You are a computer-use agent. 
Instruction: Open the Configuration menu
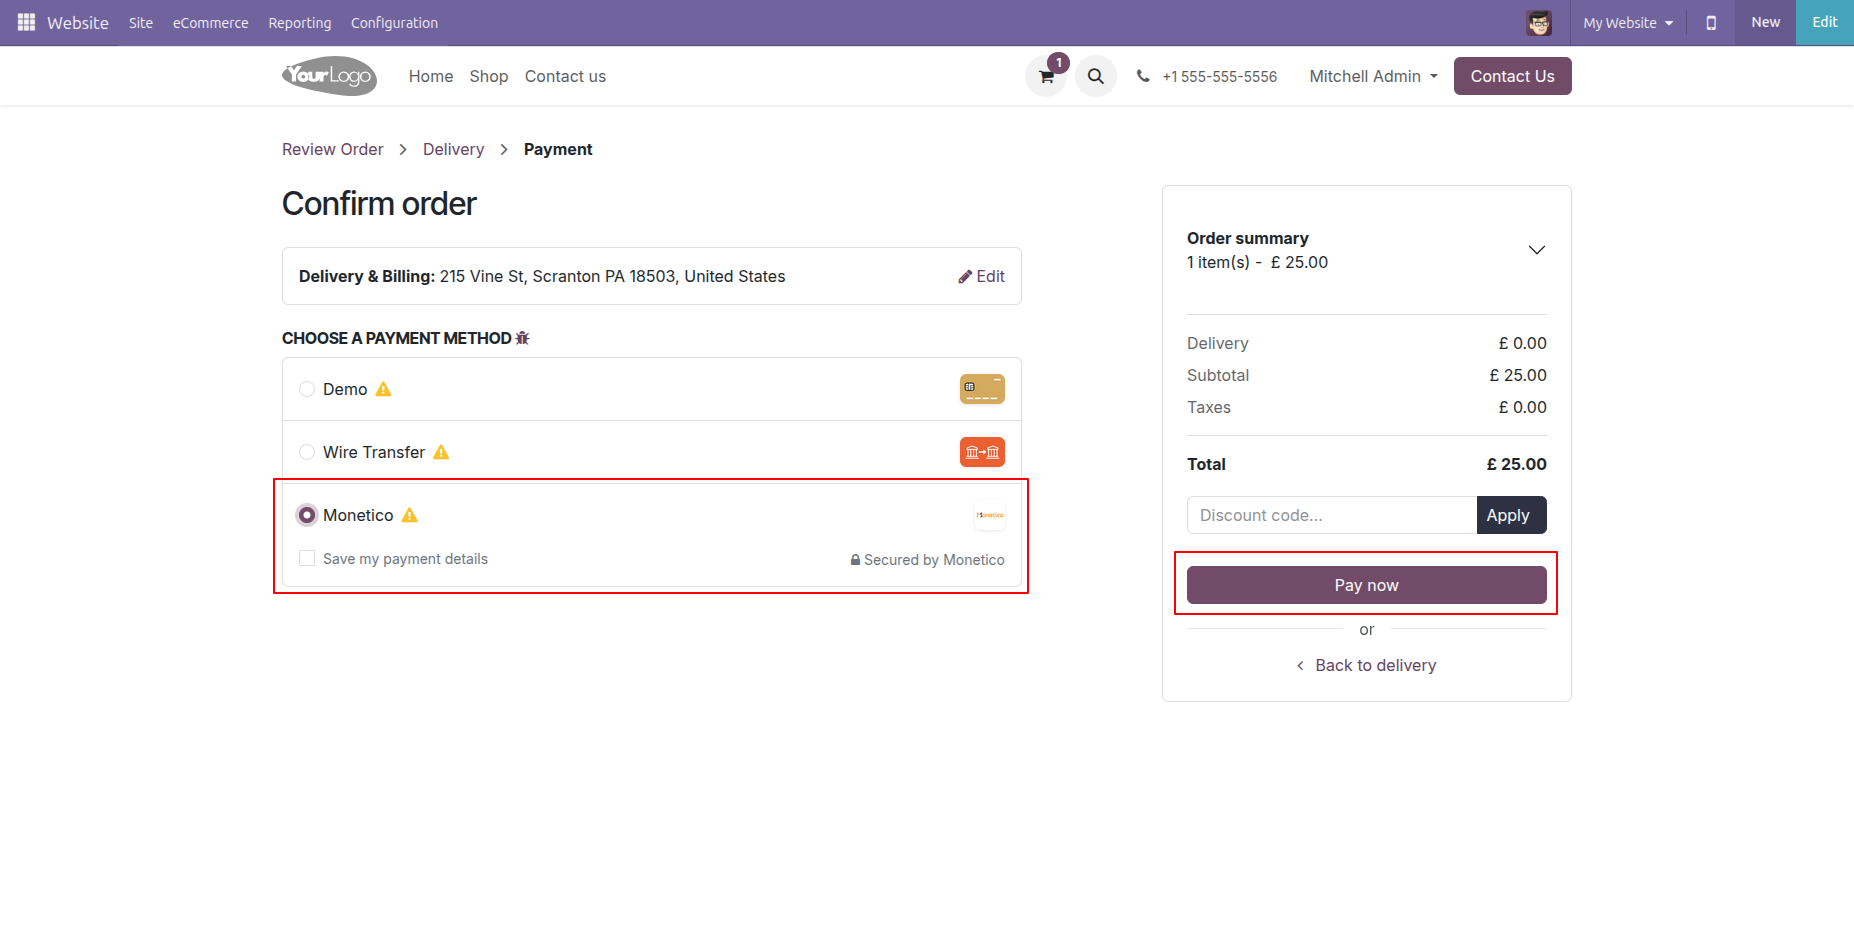pos(394,23)
